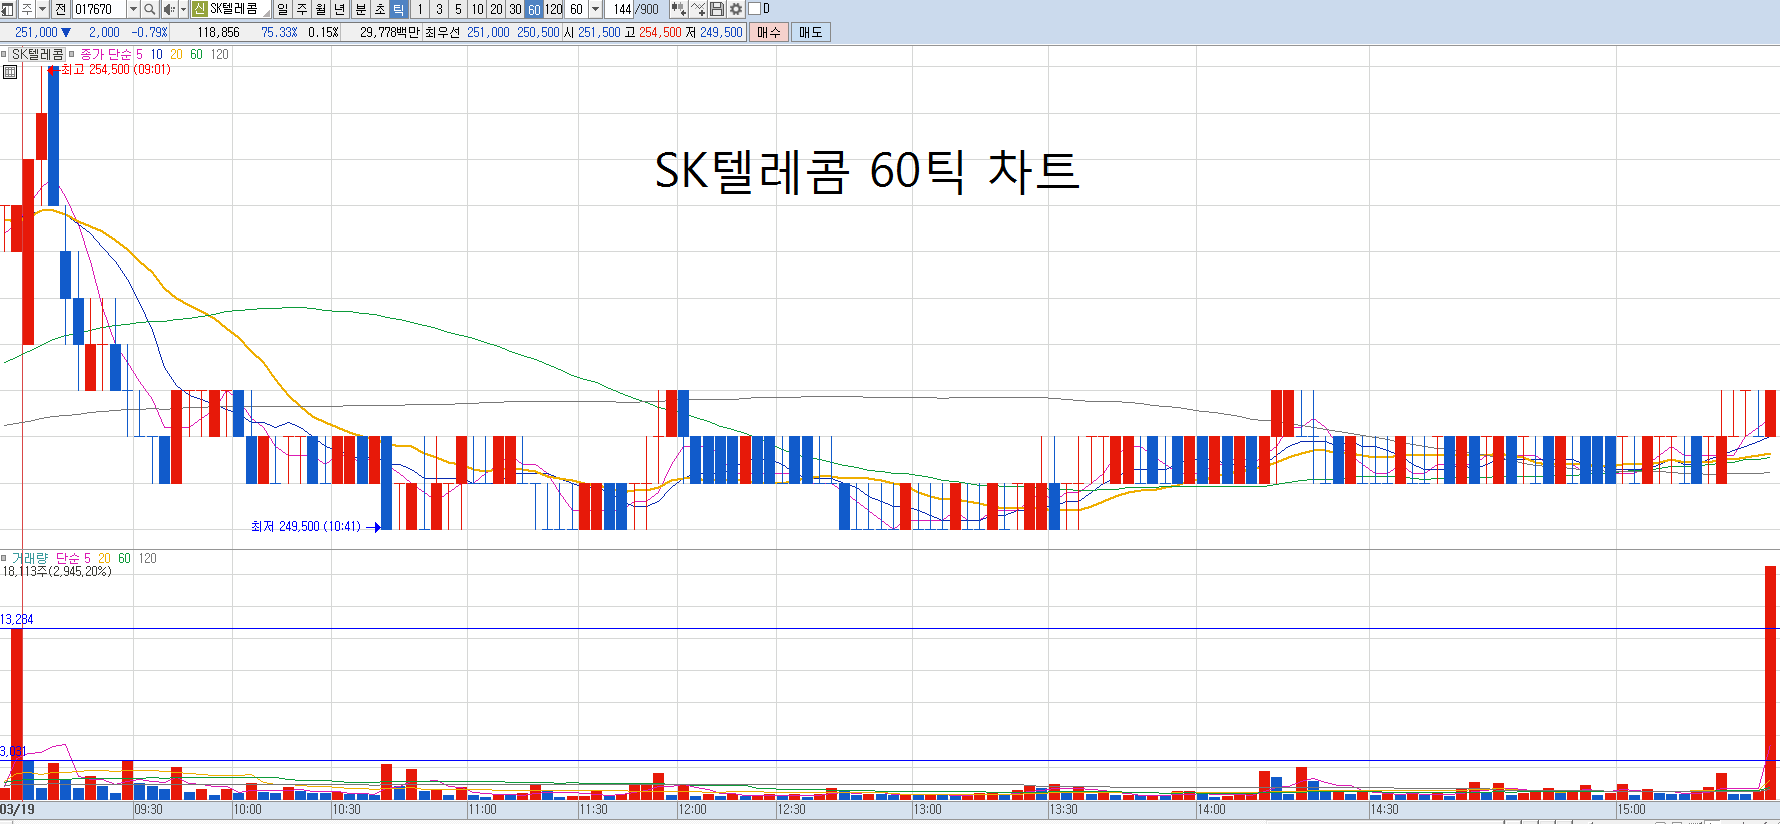
Task: Select interval 3
Action: pyautogui.click(x=439, y=9)
